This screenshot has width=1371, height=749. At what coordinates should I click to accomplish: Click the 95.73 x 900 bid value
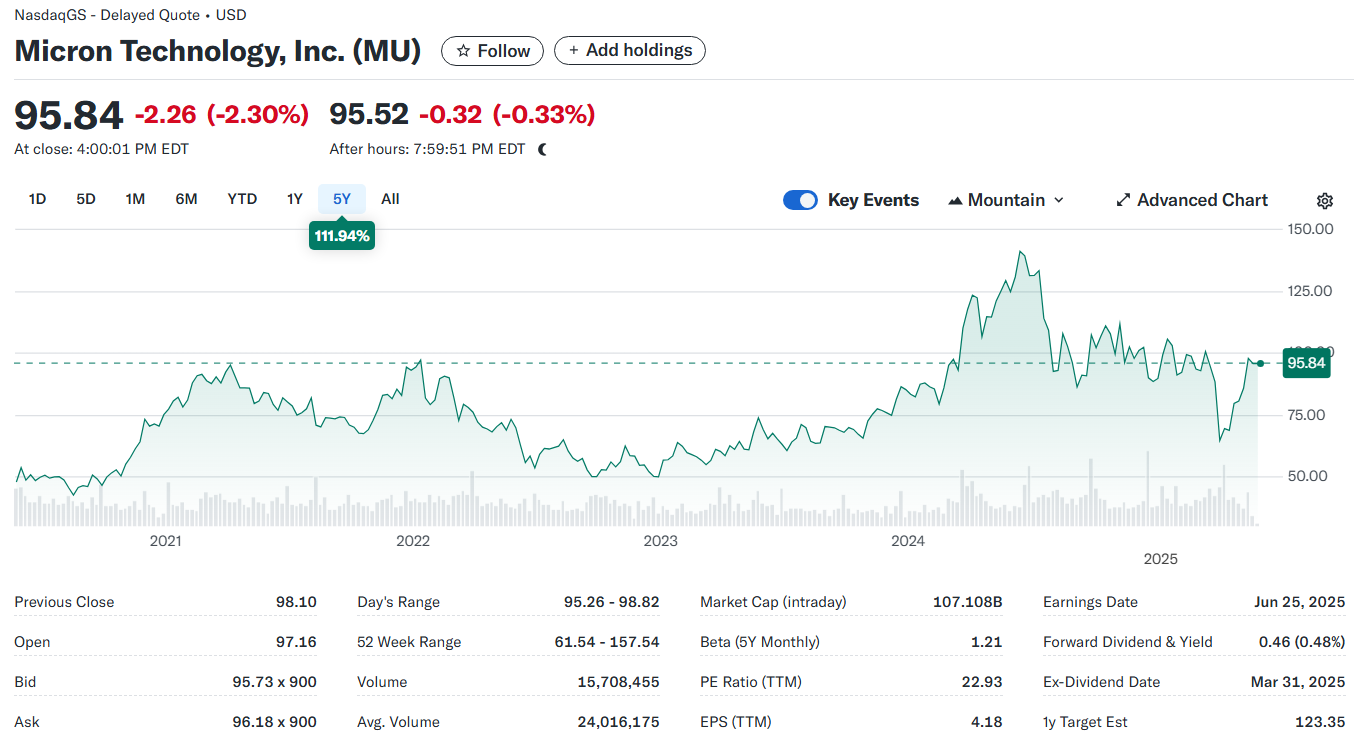[x=274, y=682]
